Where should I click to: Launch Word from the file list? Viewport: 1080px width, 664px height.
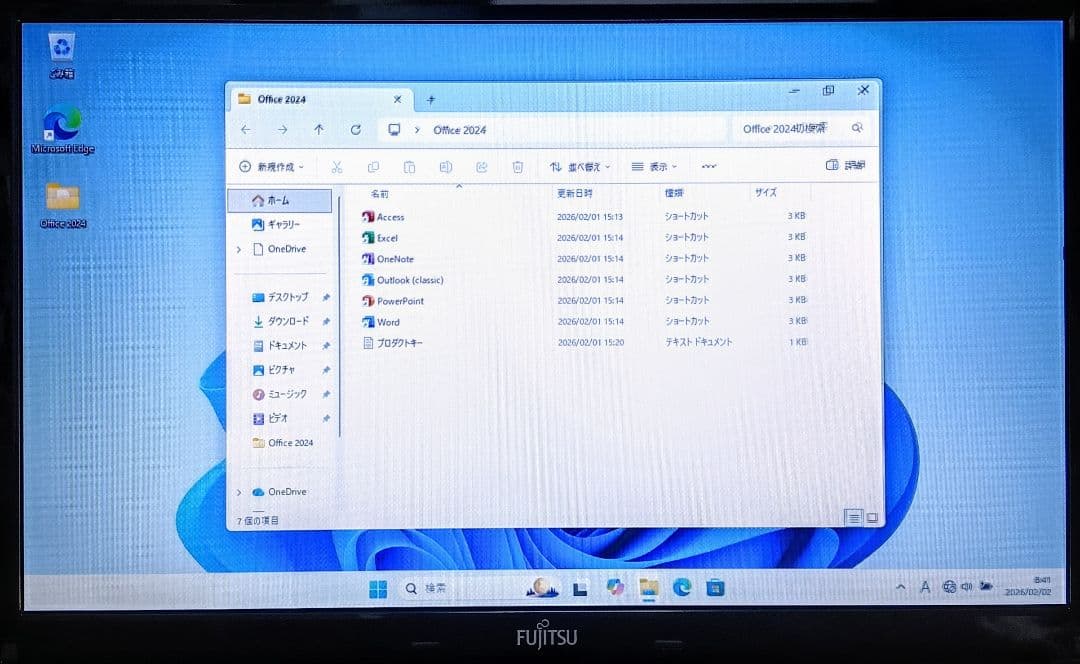tap(385, 321)
